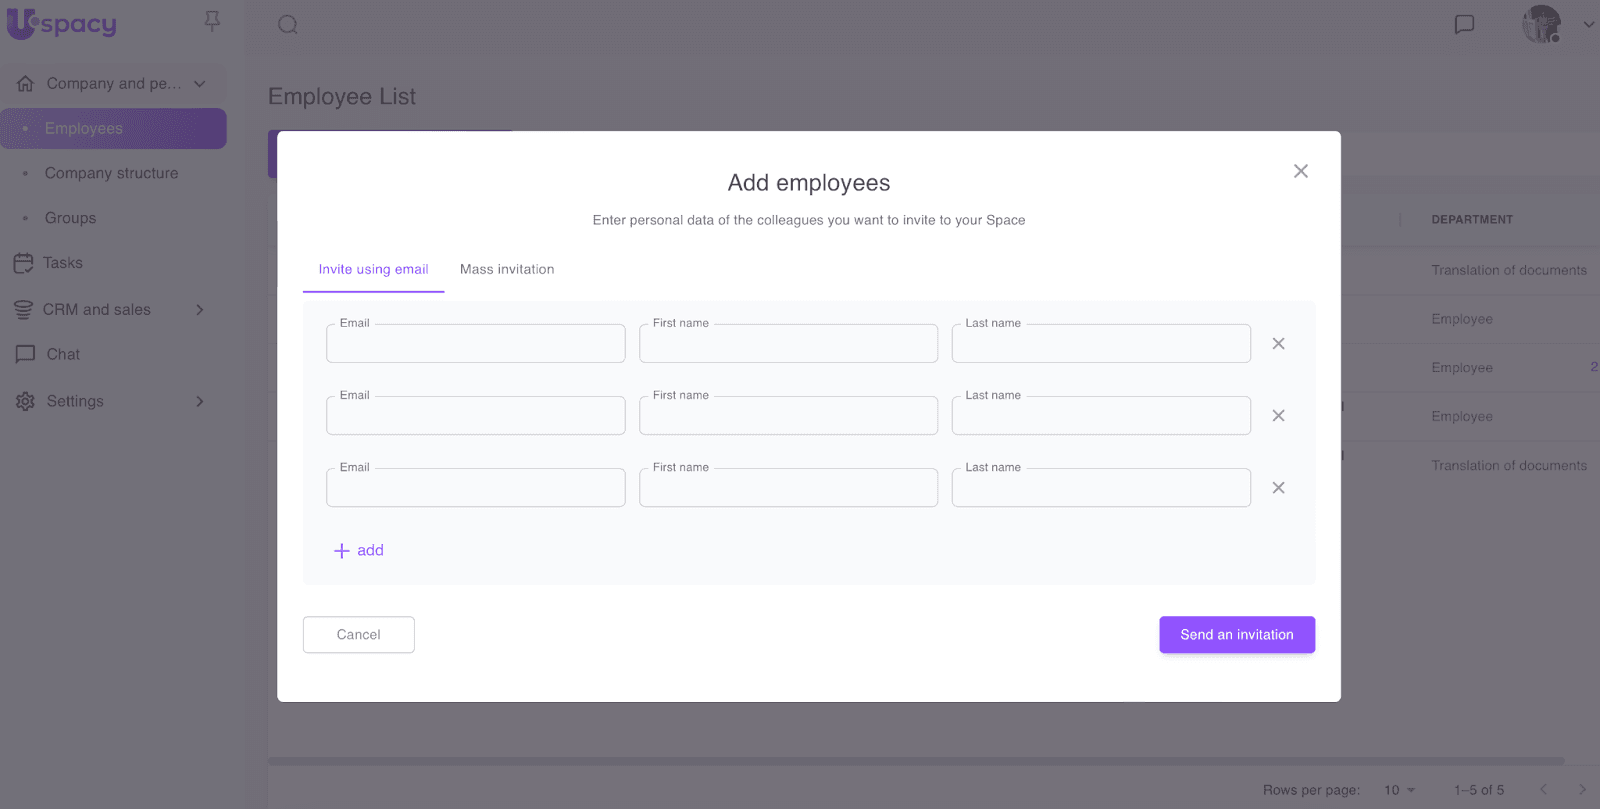Remove the first invitation row

coord(1278,344)
